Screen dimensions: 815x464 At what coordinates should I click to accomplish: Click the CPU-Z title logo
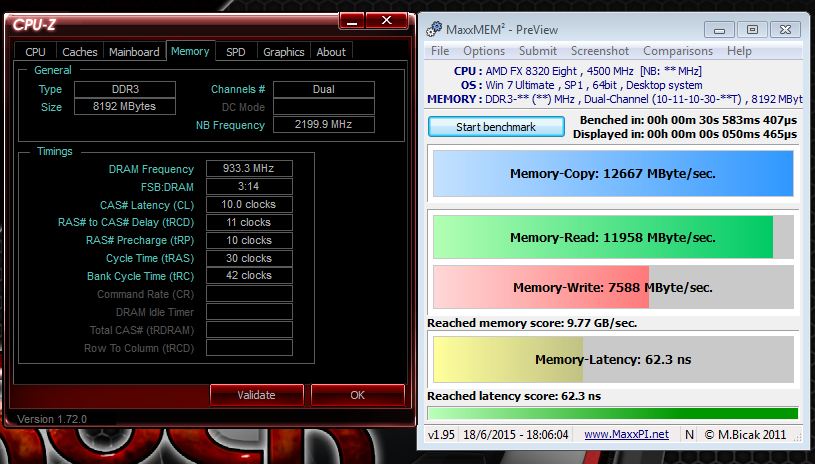[34, 24]
